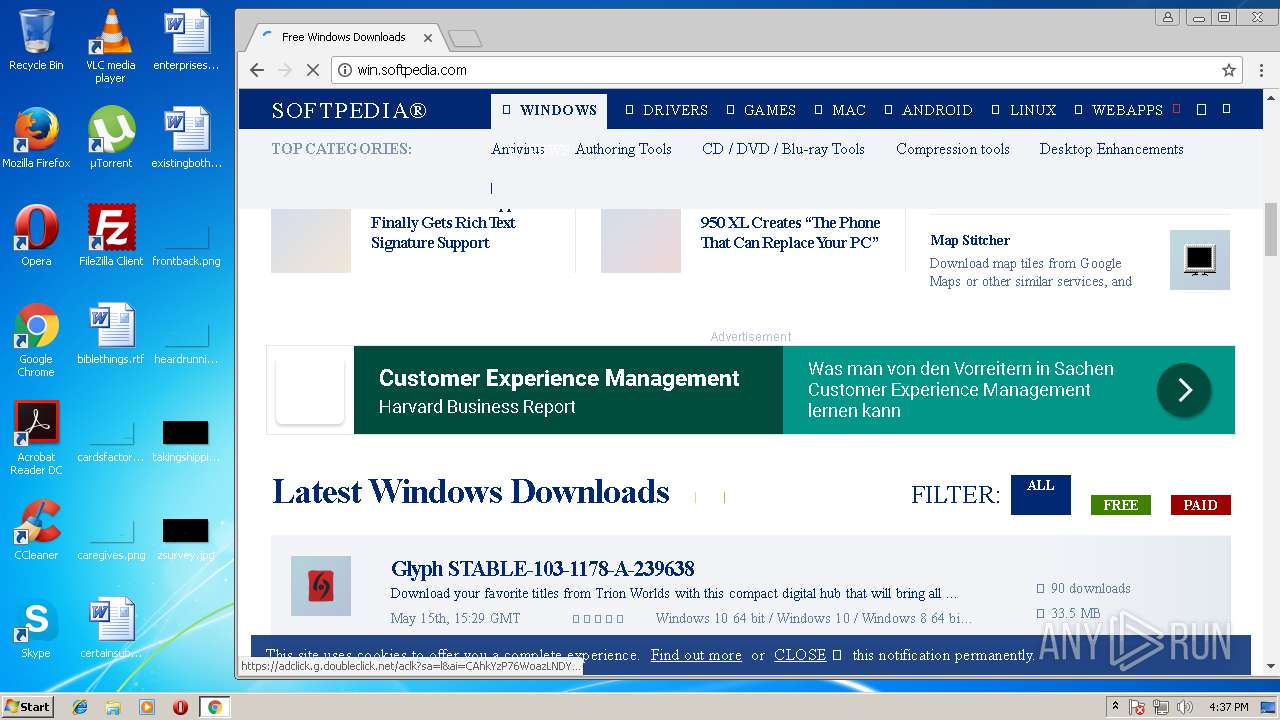Open the DRIVERS section
The width and height of the screenshot is (1280, 720).
tap(666, 110)
